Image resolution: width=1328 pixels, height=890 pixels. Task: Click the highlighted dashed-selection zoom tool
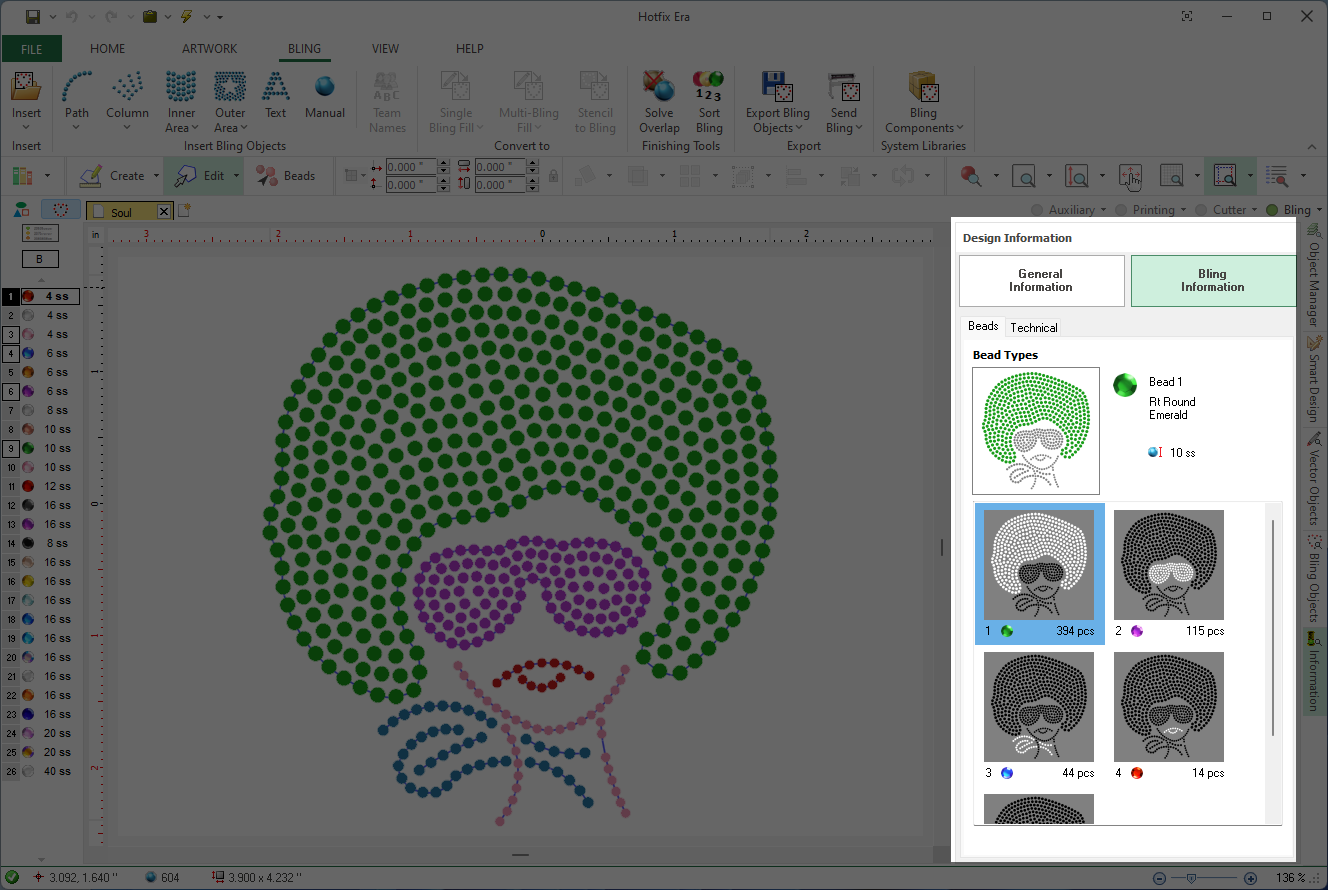tap(1225, 176)
